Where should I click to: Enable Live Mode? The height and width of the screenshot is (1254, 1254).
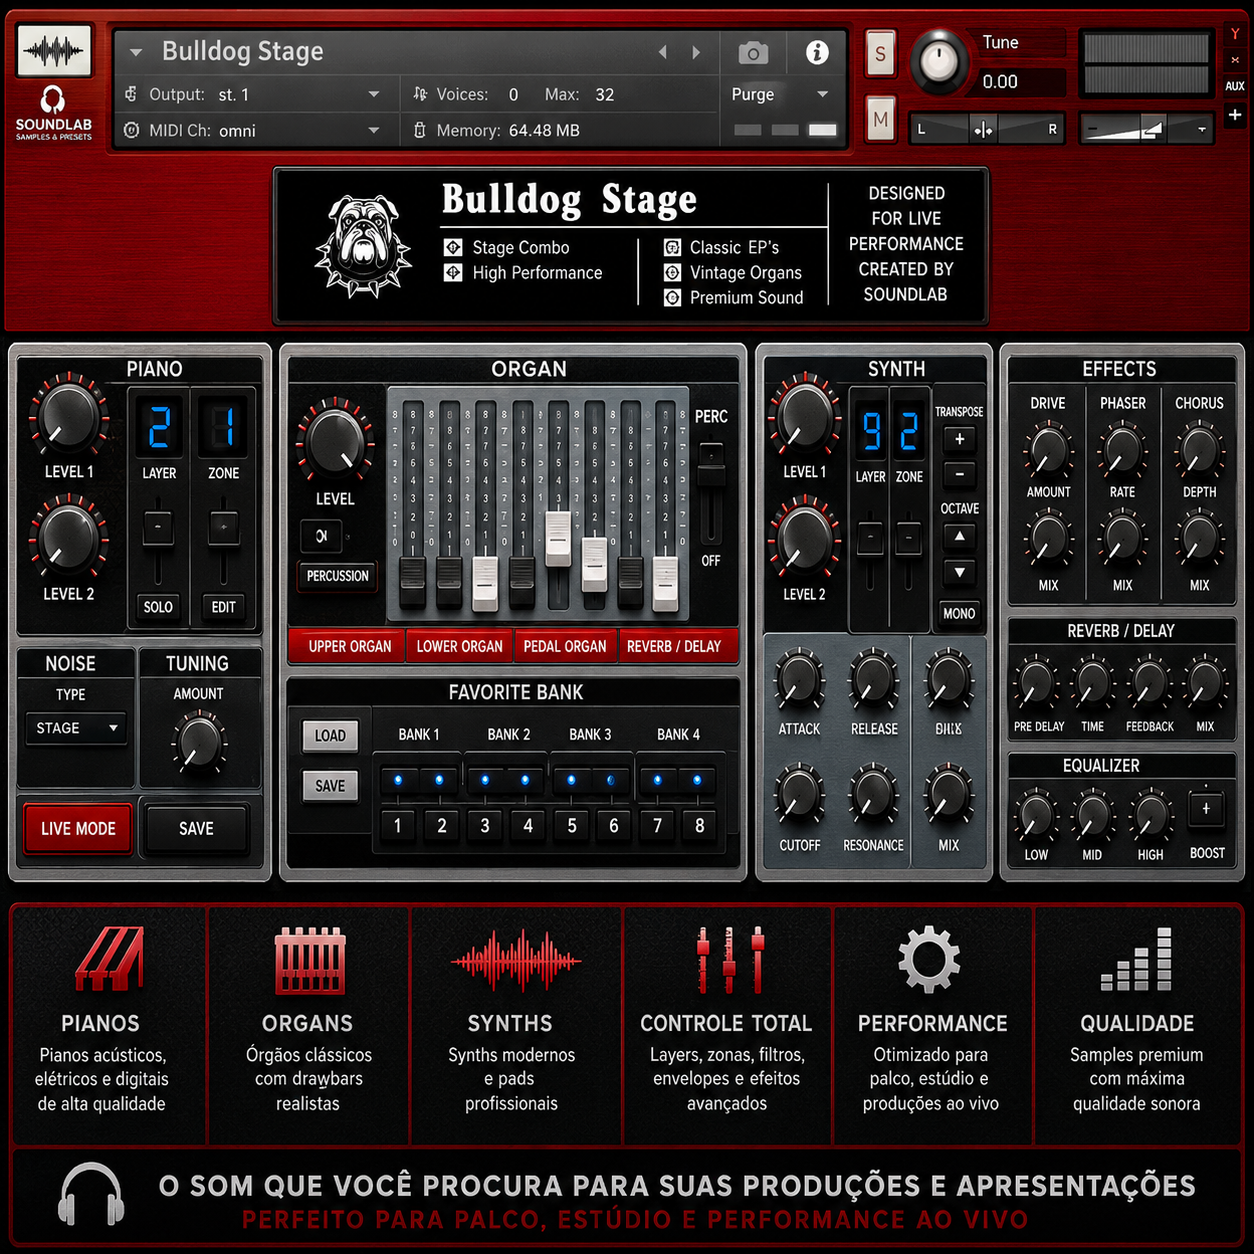[78, 829]
